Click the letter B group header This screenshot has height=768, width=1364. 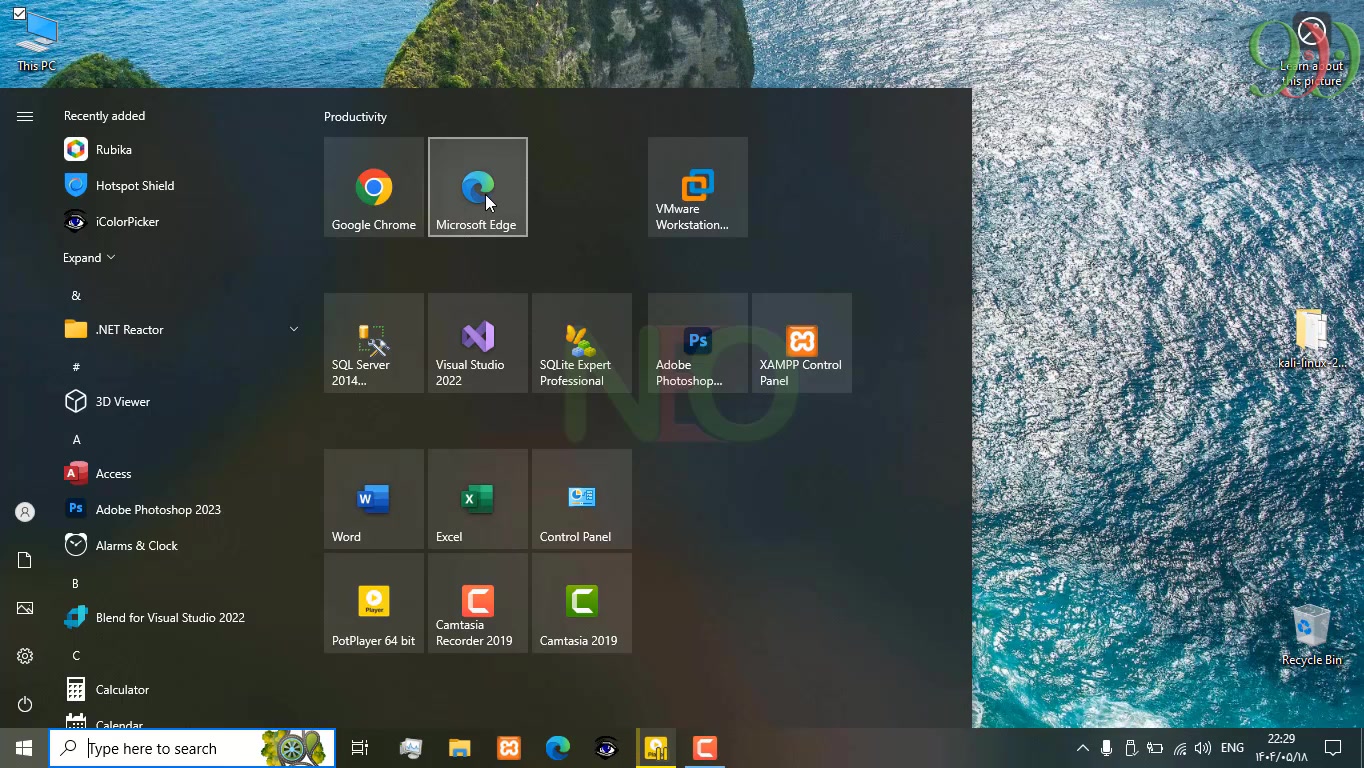click(x=75, y=584)
